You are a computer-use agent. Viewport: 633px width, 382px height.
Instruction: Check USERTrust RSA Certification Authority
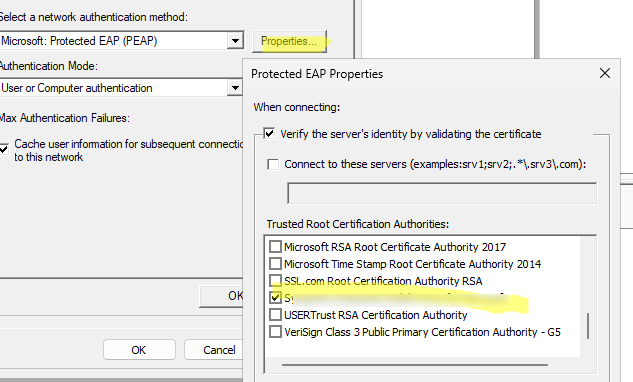click(x=275, y=315)
